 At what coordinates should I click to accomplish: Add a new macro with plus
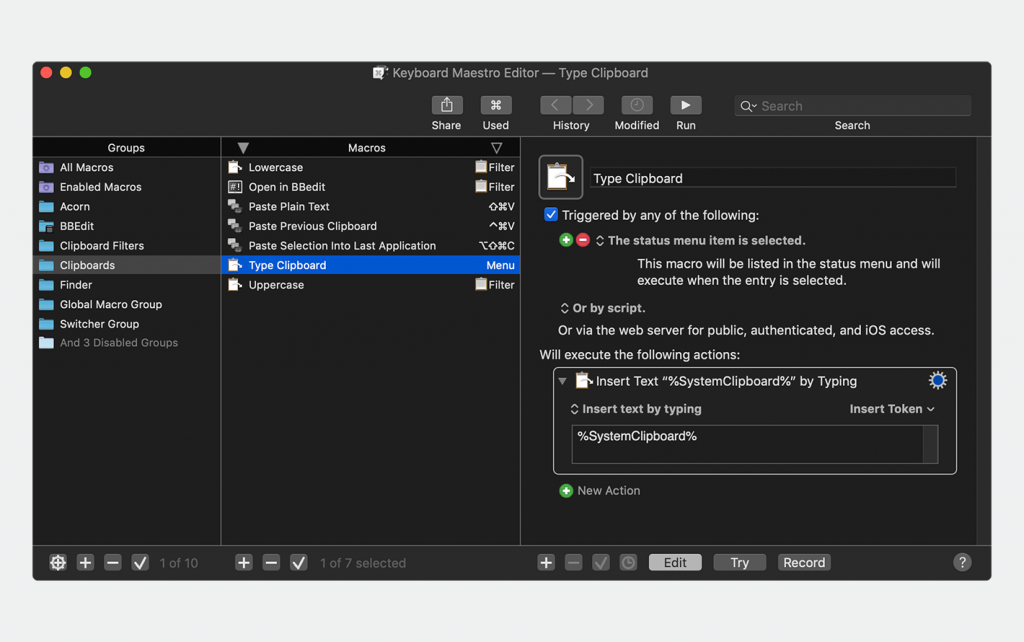[244, 562]
